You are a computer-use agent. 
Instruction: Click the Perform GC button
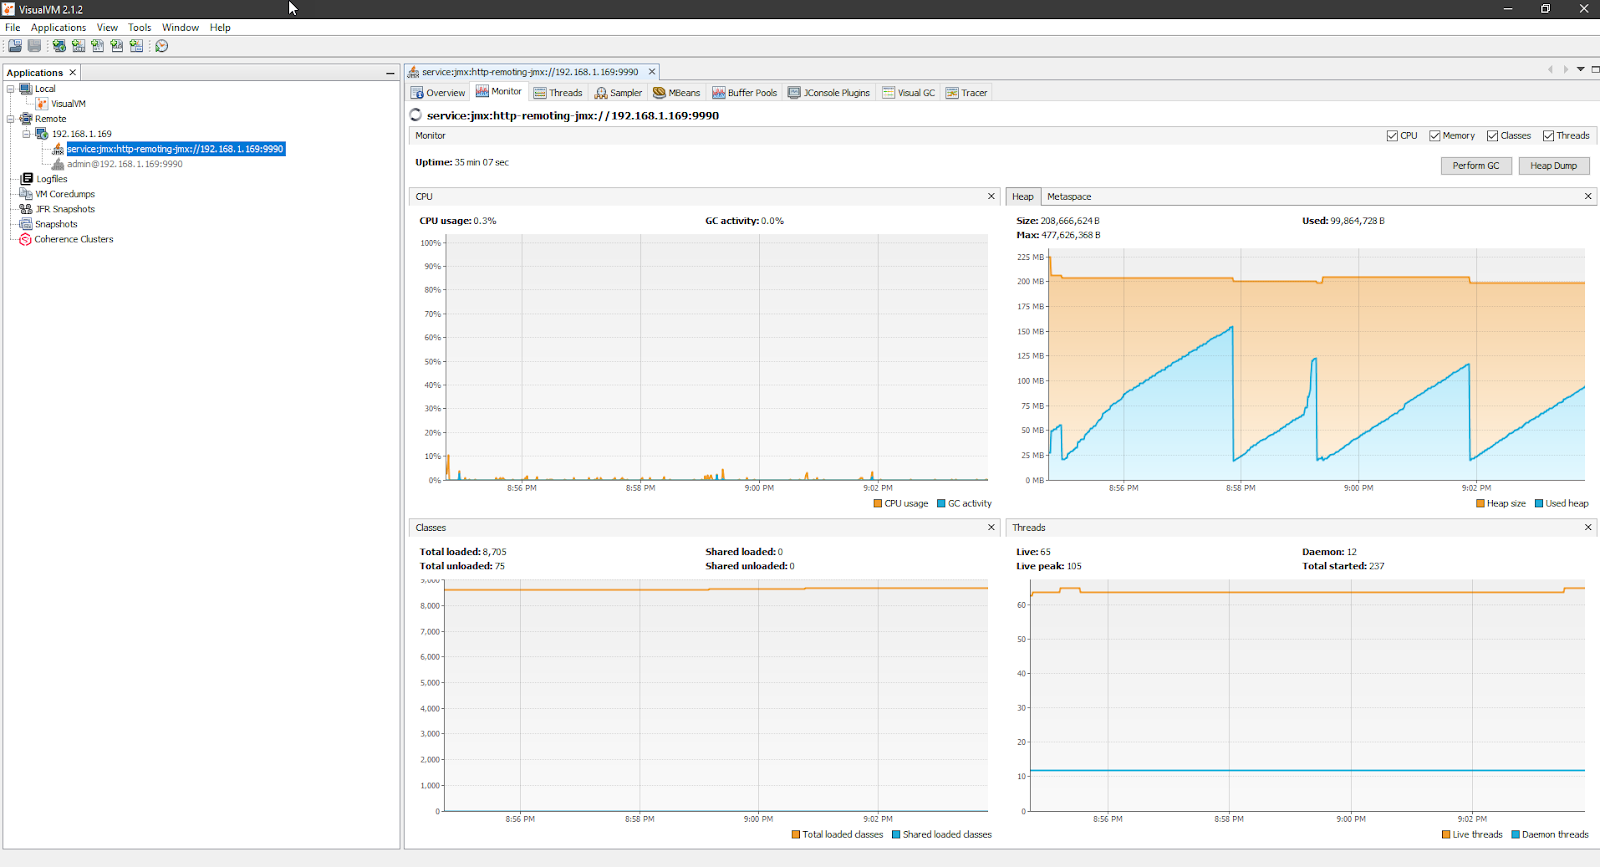coord(1476,166)
